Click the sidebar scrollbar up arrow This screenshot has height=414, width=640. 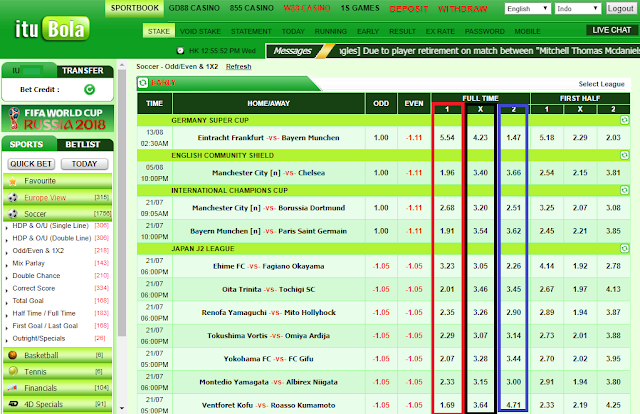[122, 65]
